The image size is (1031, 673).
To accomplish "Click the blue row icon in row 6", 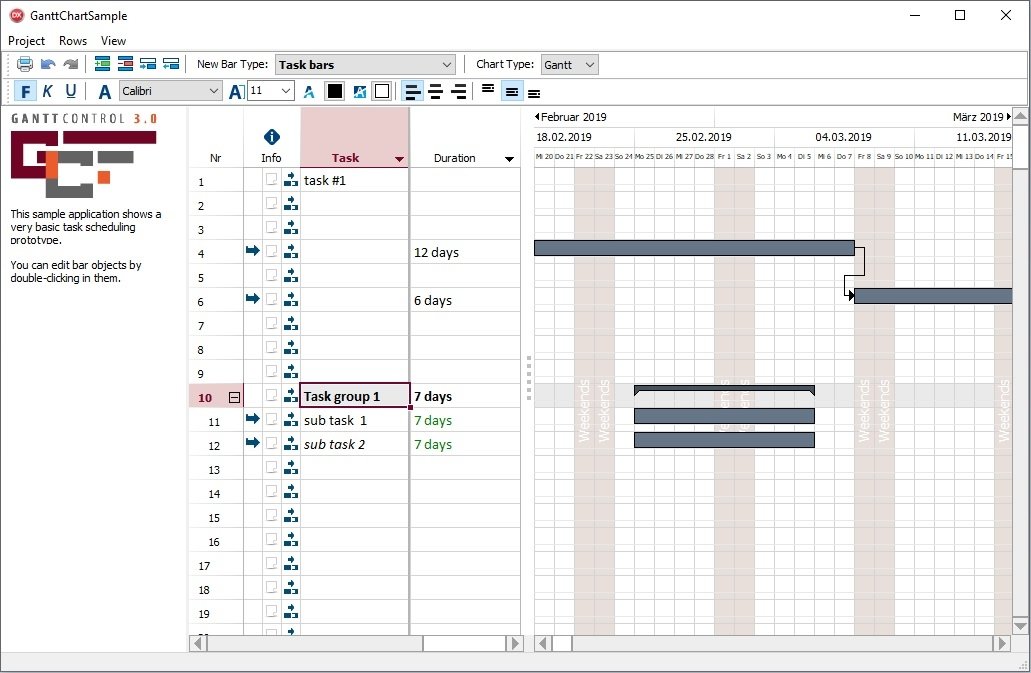I will coord(291,300).
